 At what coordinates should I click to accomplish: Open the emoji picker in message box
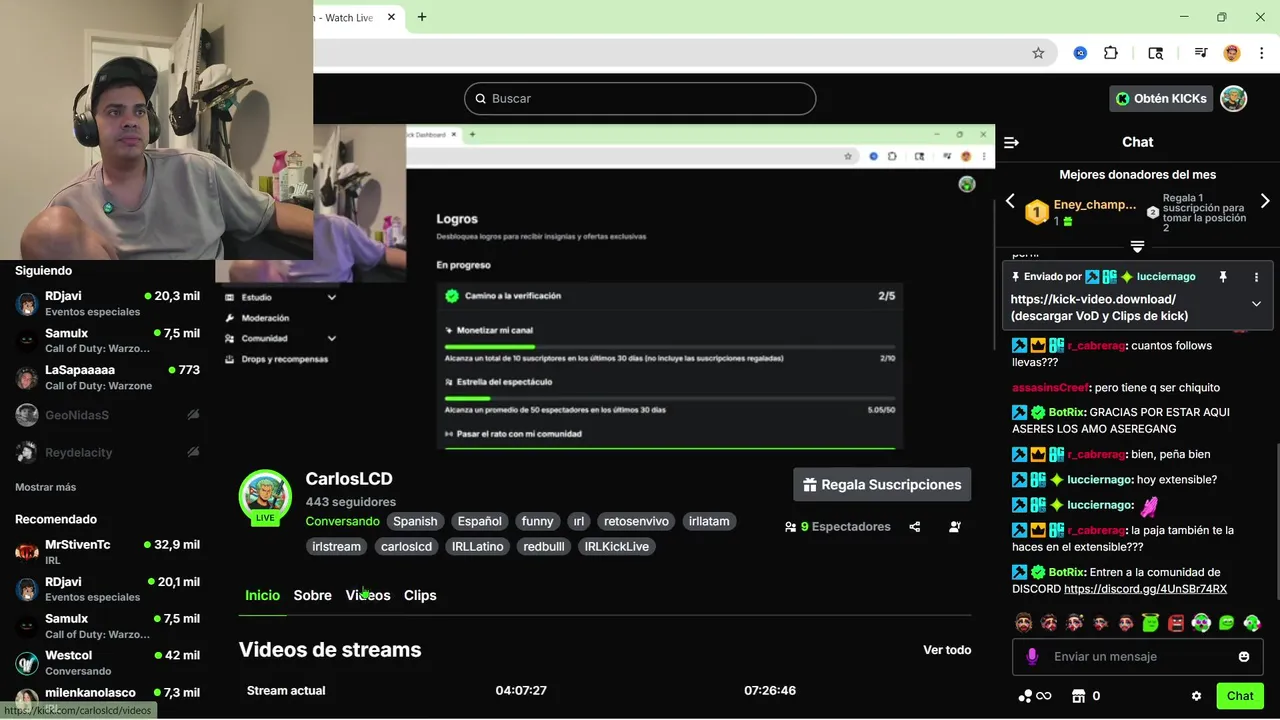tap(1244, 657)
